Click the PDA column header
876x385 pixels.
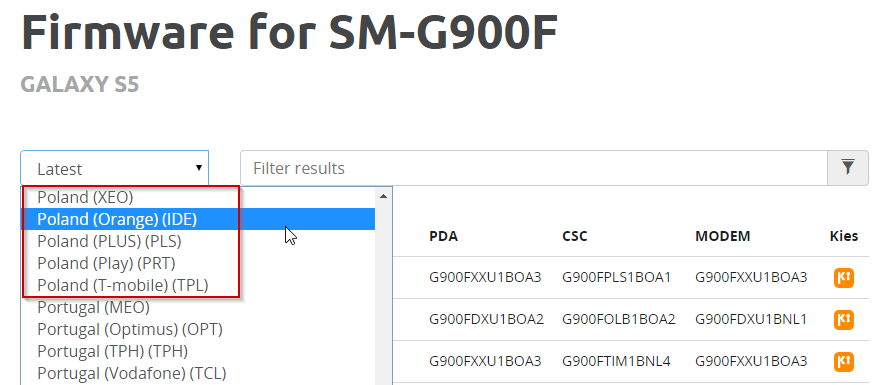(444, 236)
